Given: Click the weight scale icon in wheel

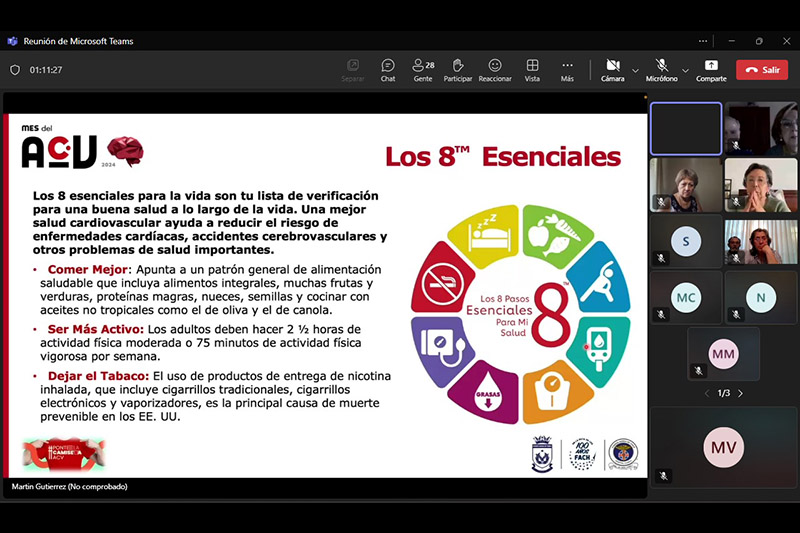Looking at the screenshot, I should coord(555,393).
